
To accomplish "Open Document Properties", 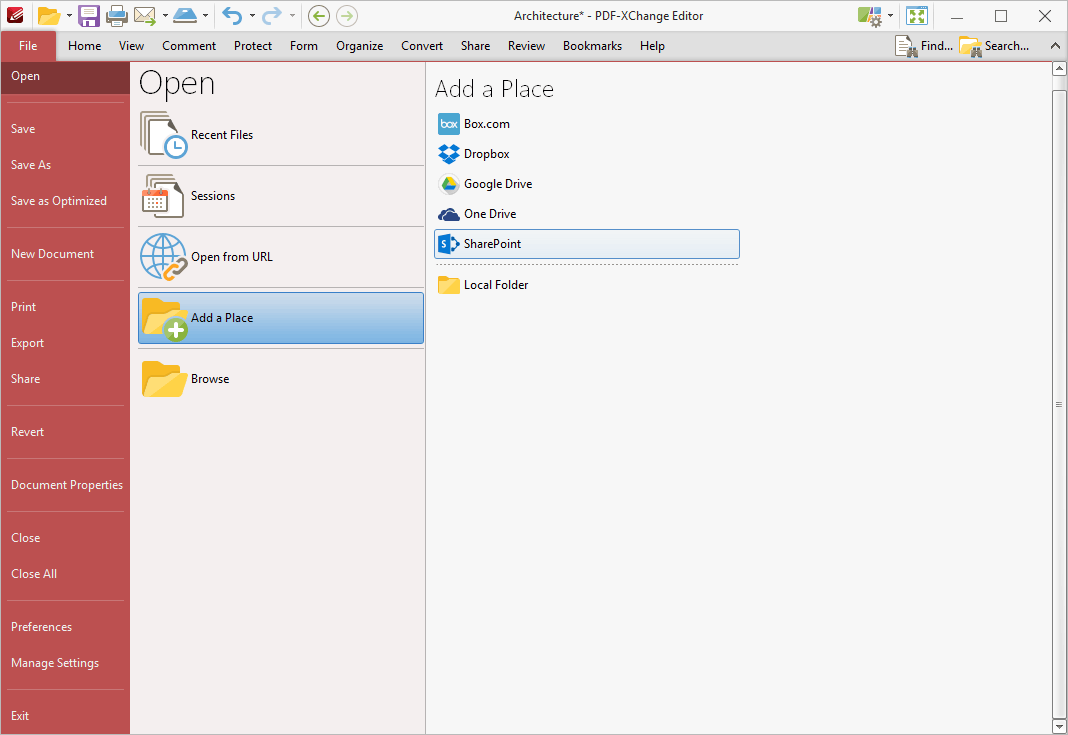I will pos(65,485).
